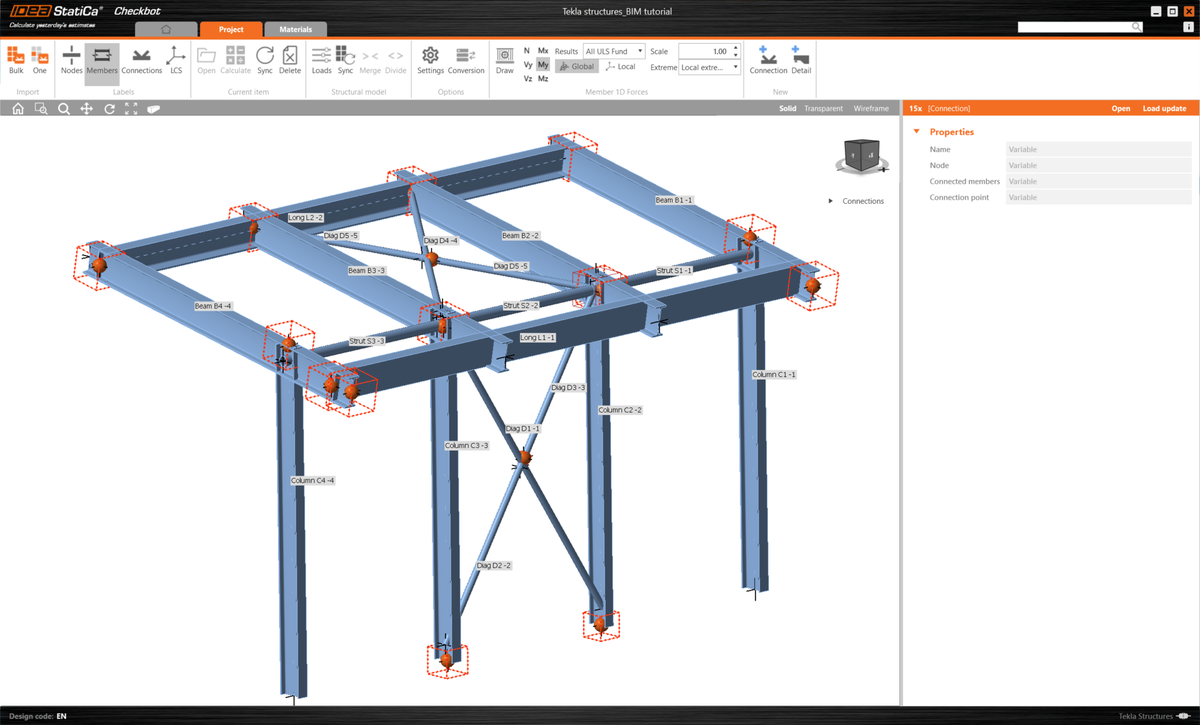This screenshot has width=1200, height=725.
Task: Click the Load update button
Action: 1164,108
